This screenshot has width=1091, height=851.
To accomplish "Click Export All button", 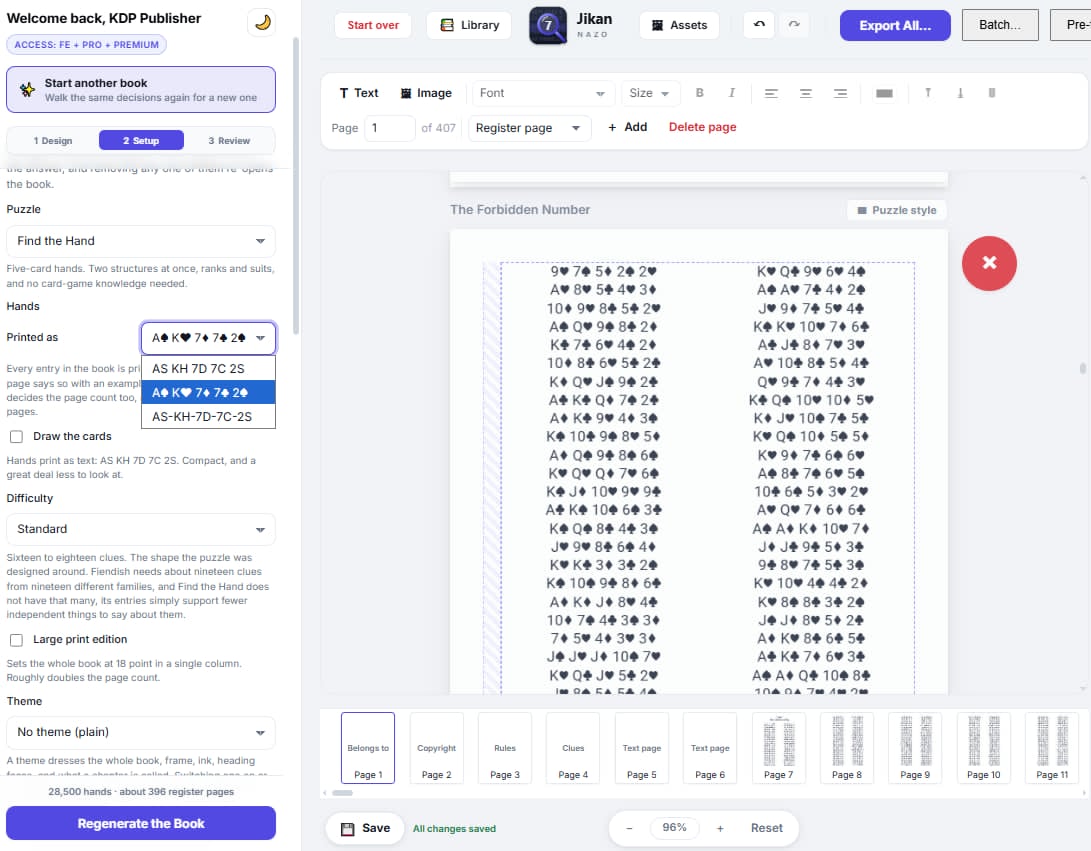I will [895, 25].
